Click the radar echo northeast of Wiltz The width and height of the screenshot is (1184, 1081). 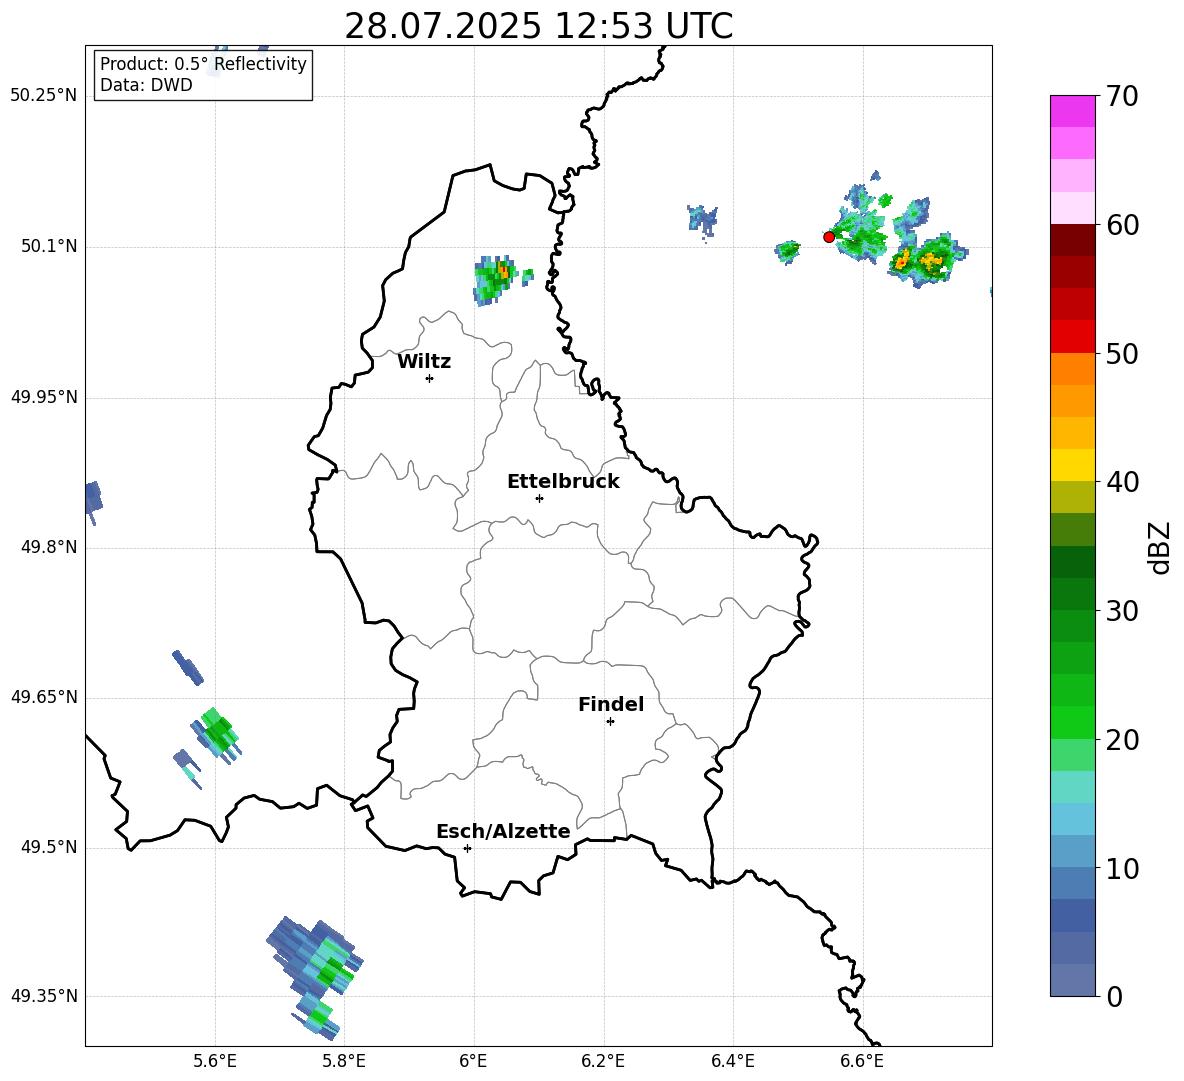click(496, 279)
